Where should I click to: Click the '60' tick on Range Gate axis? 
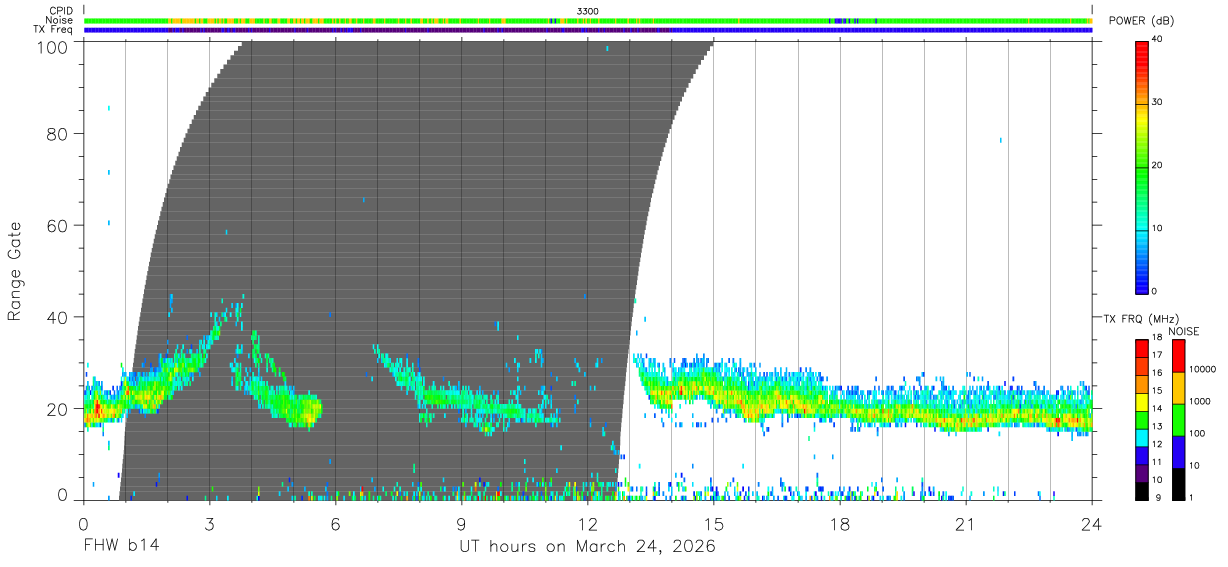(57, 225)
